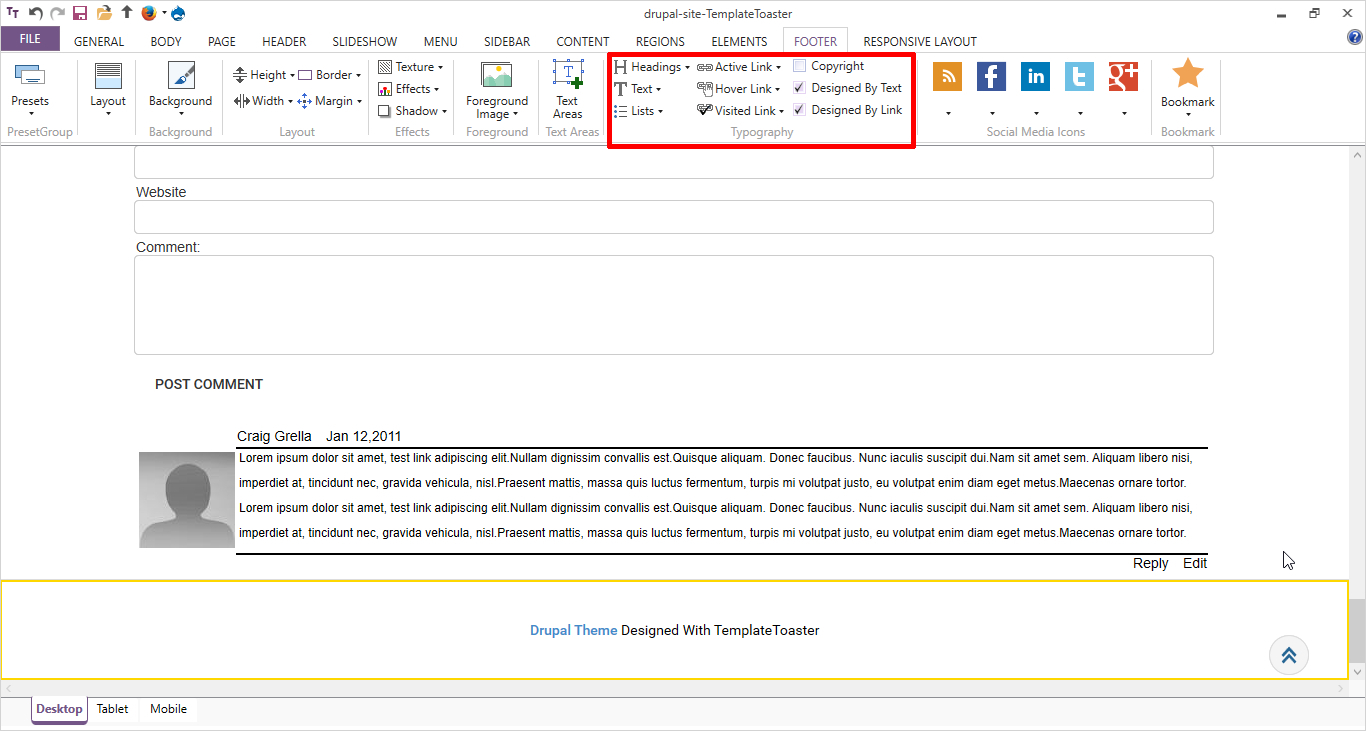The image size is (1366, 731).
Task: Click the Text Areas tool icon
Action: click(x=567, y=76)
